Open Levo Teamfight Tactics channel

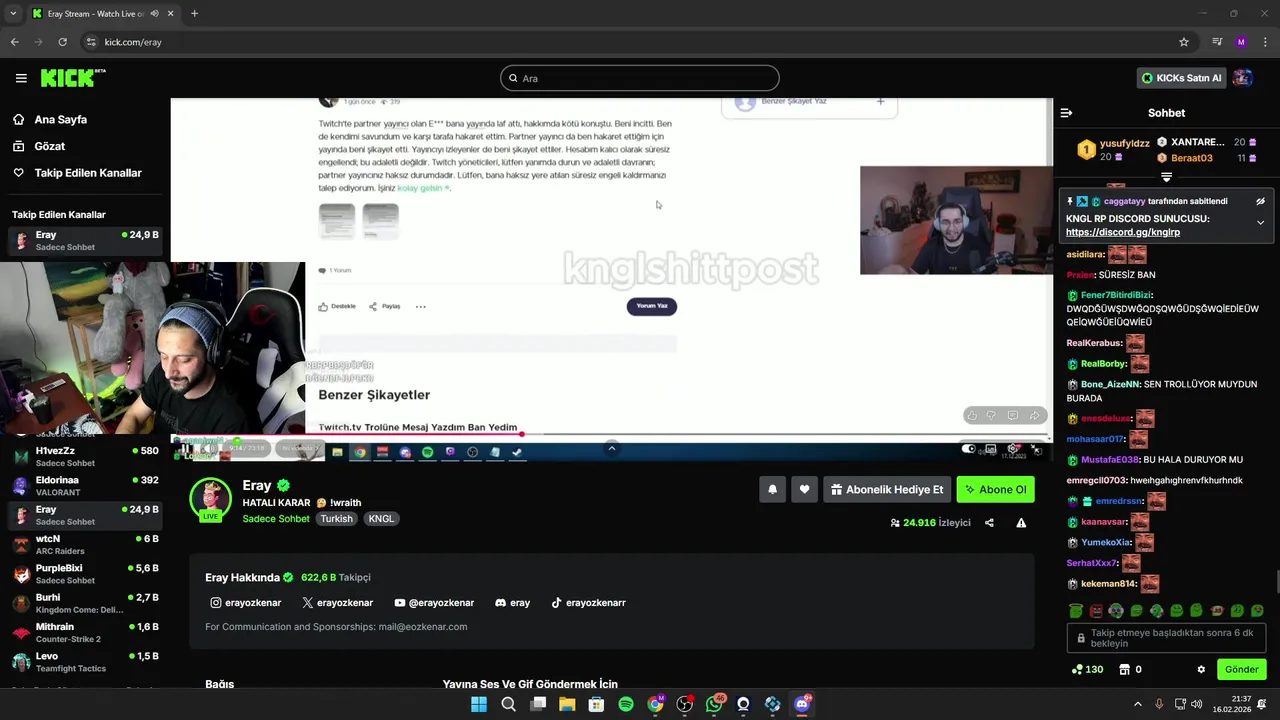coord(85,662)
